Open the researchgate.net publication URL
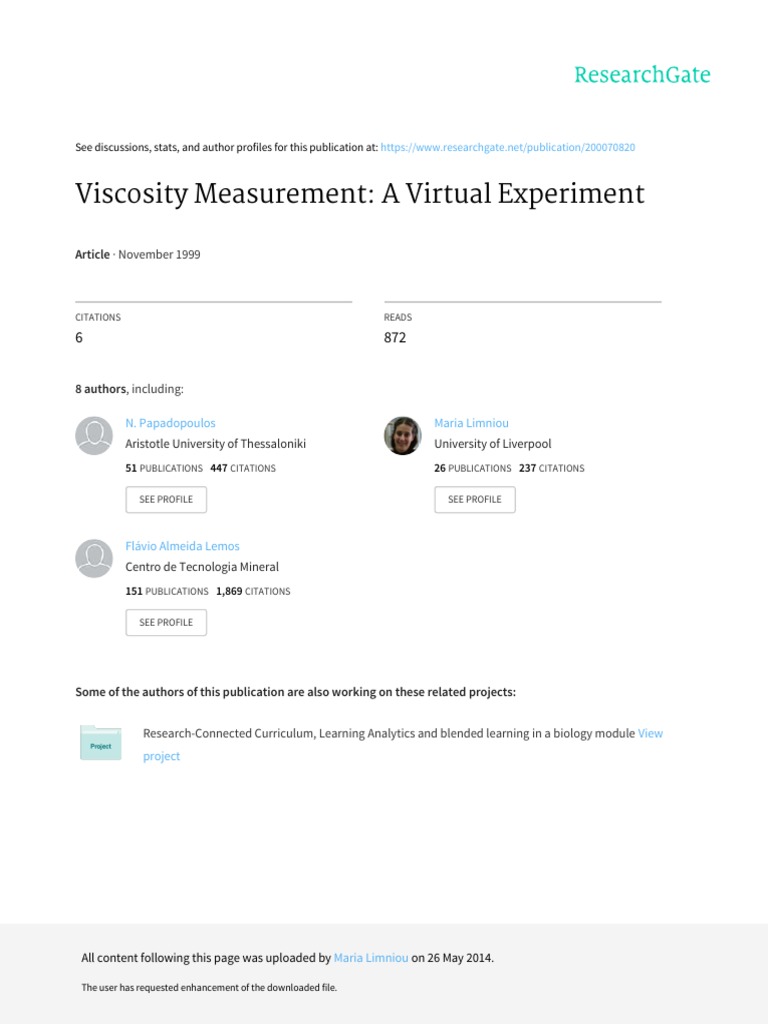The height and width of the screenshot is (1024, 768). [508, 147]
